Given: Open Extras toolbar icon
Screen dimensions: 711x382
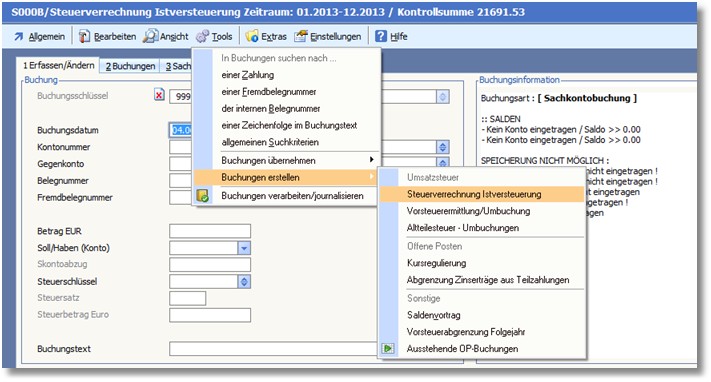Looking at the screenshot, I should [252, 36].
